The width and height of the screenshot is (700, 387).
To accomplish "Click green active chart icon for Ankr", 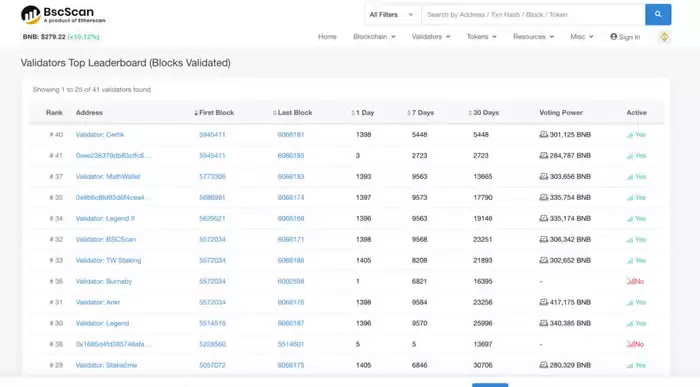I will tap(630, 302).
